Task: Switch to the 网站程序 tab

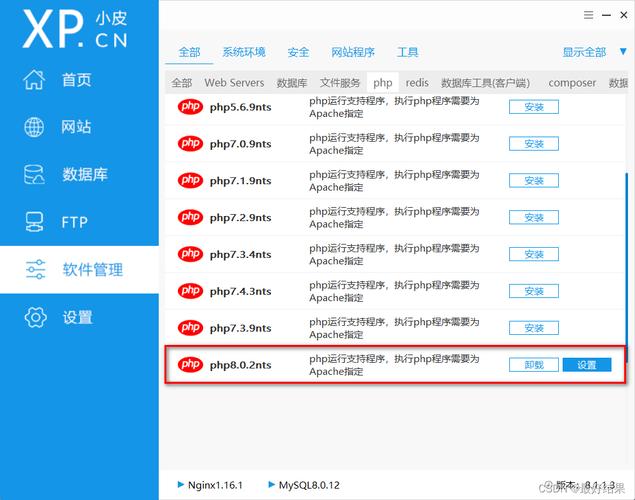Action: coord(353,52)
